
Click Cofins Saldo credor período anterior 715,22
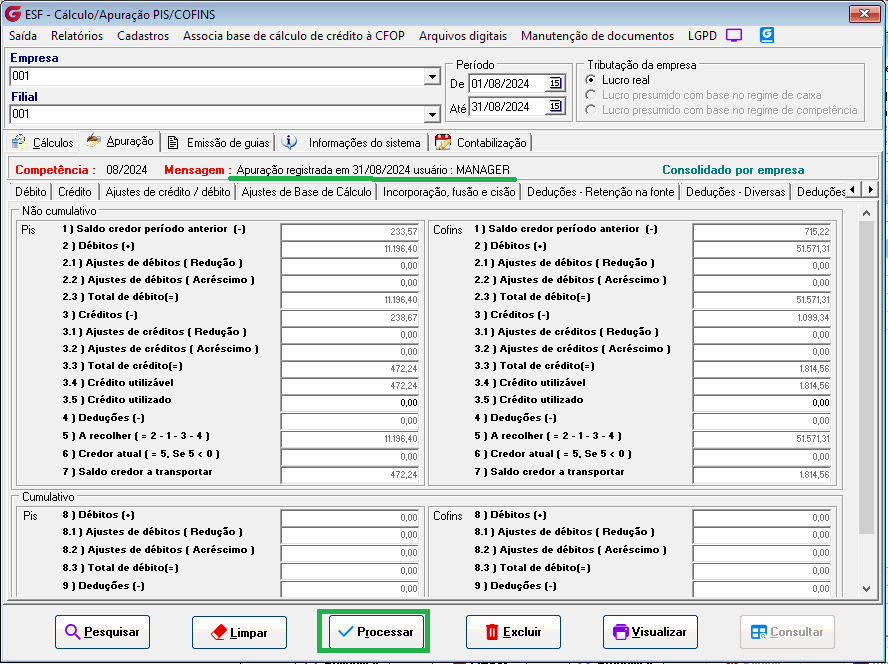[762, 231]
